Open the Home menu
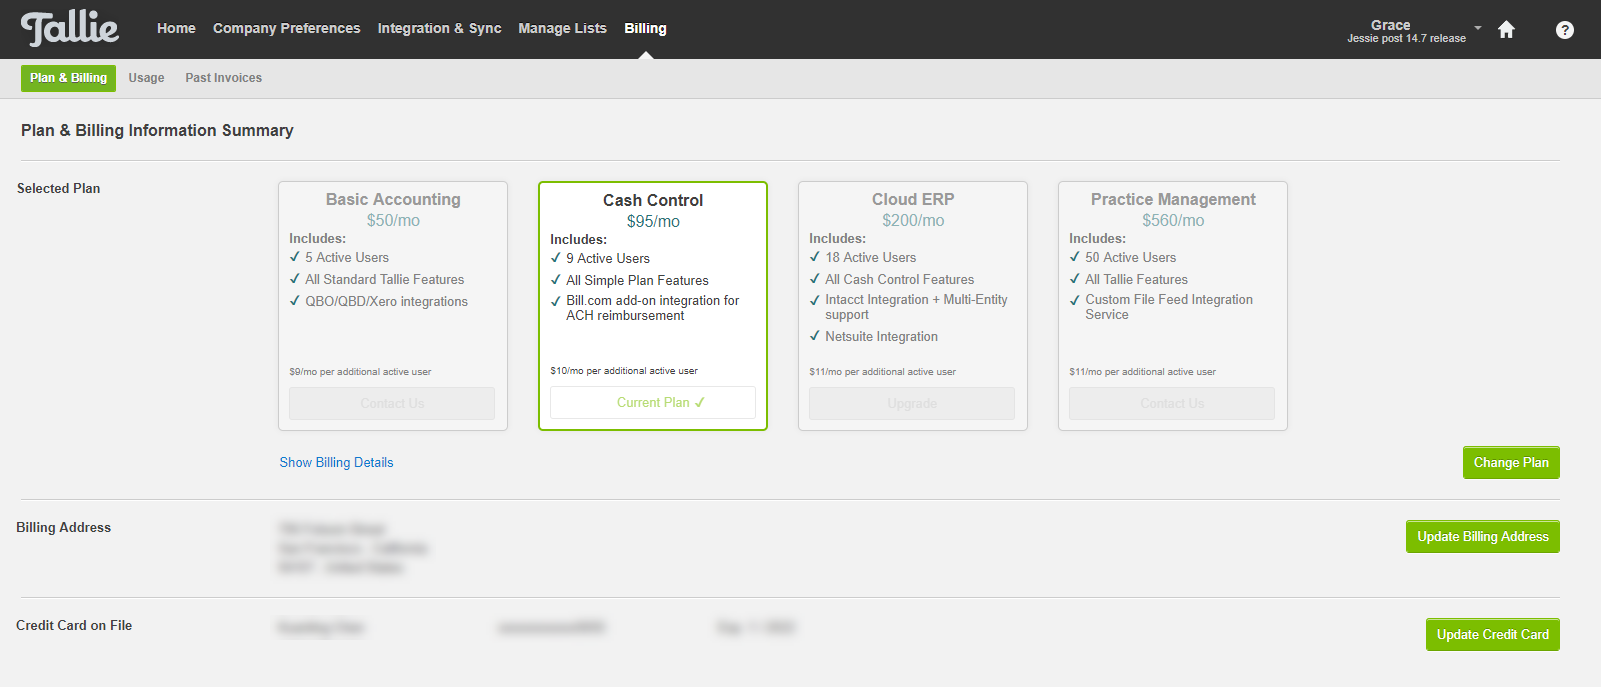Screen dimensions: 1601x687 pos(176,28)
